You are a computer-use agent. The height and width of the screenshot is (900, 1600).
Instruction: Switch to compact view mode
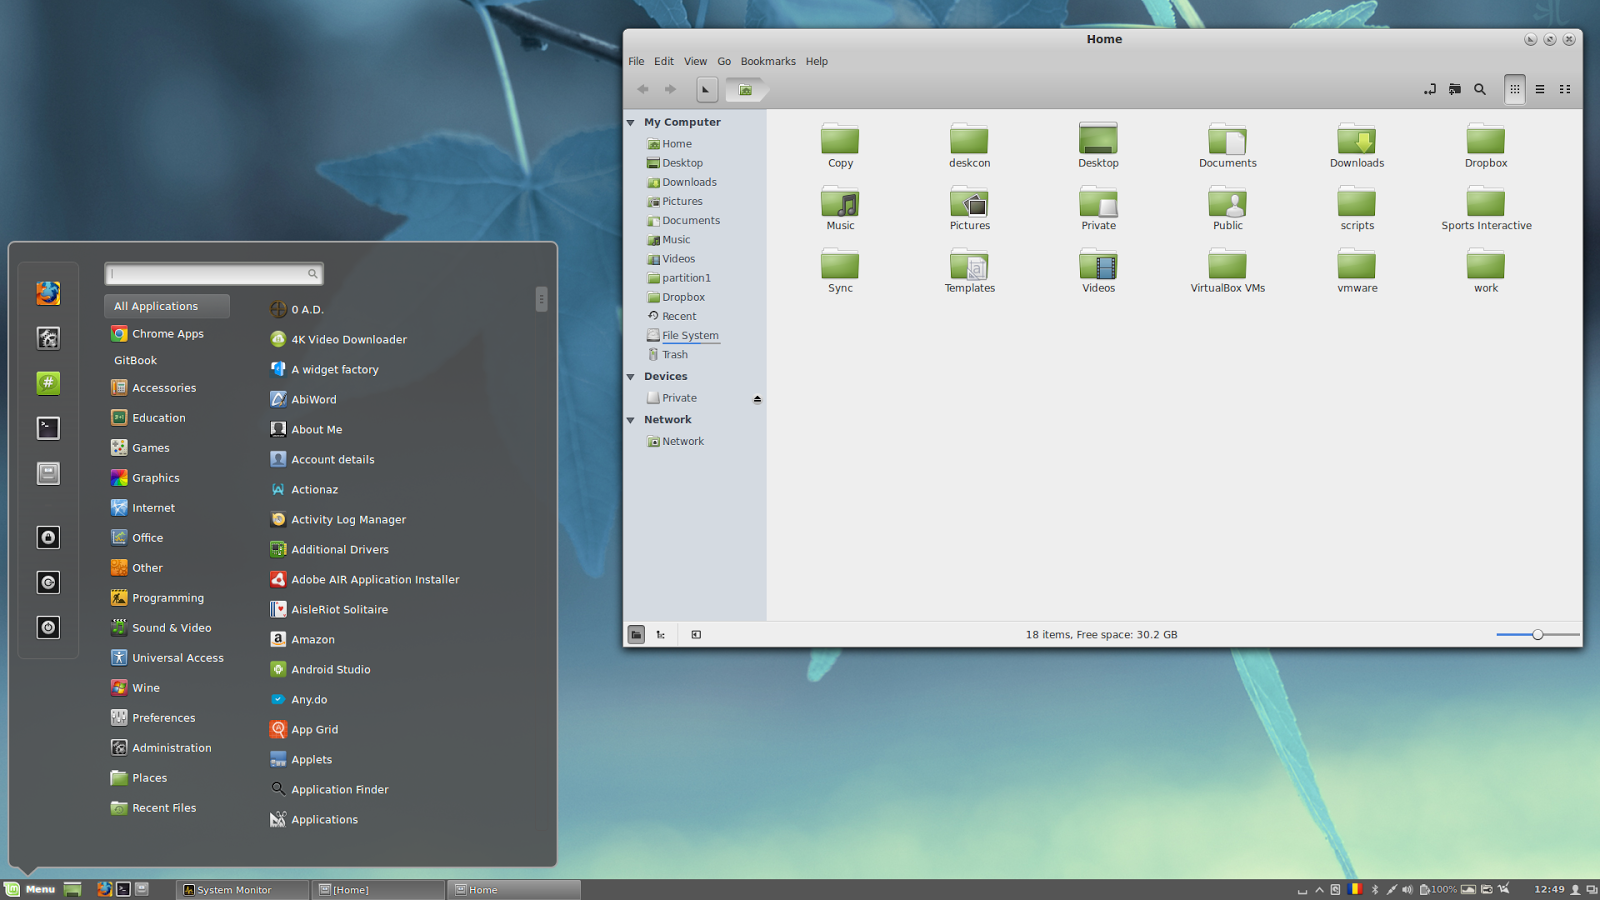[x=1565, y=89]
